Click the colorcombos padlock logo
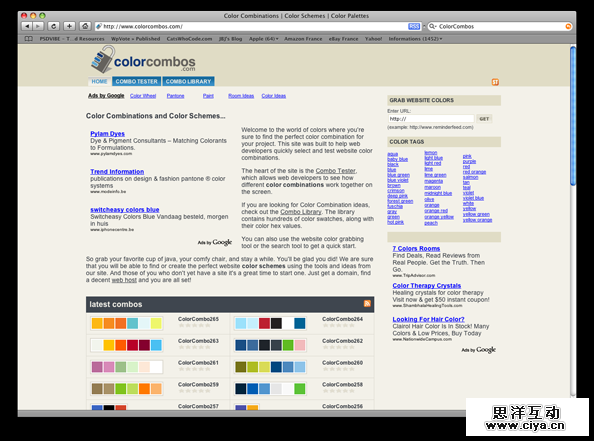 coord(103,59)
